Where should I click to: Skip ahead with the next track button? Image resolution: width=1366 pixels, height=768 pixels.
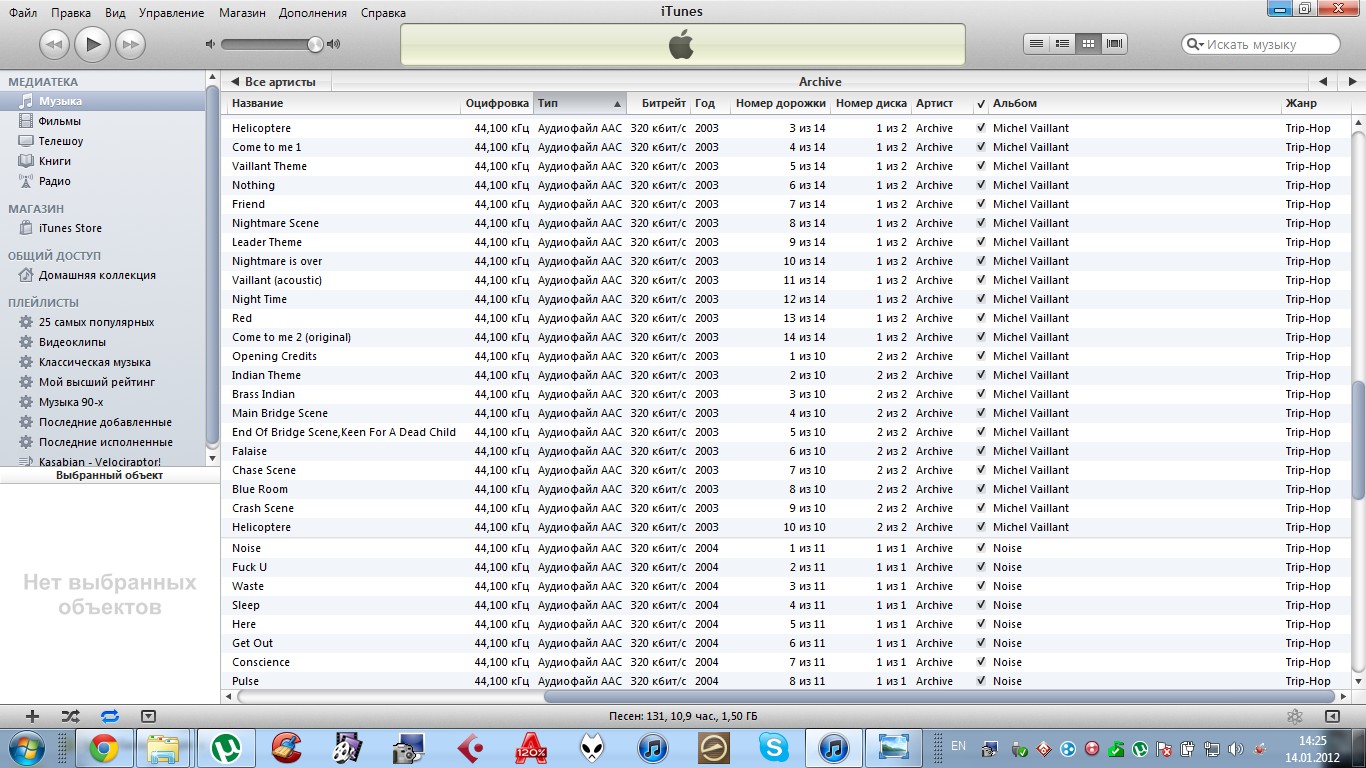(x=130, y=44)
